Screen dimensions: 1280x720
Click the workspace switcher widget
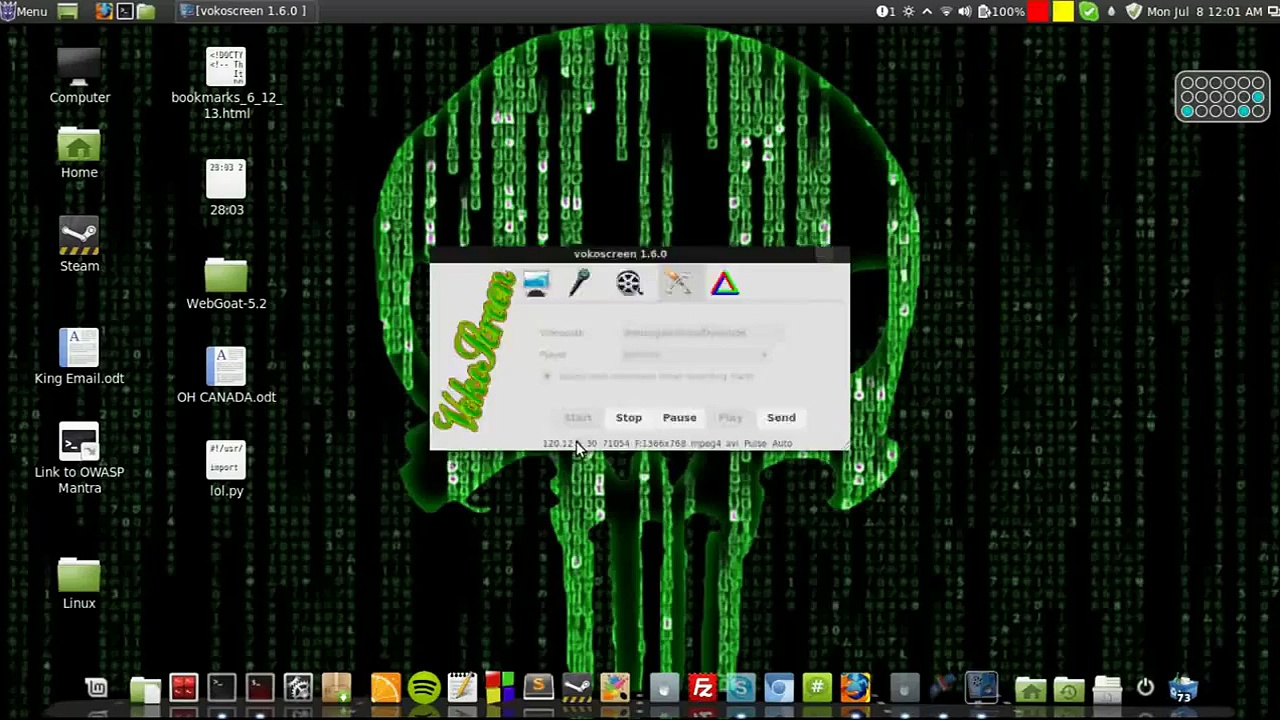[x=1222, y=97]
